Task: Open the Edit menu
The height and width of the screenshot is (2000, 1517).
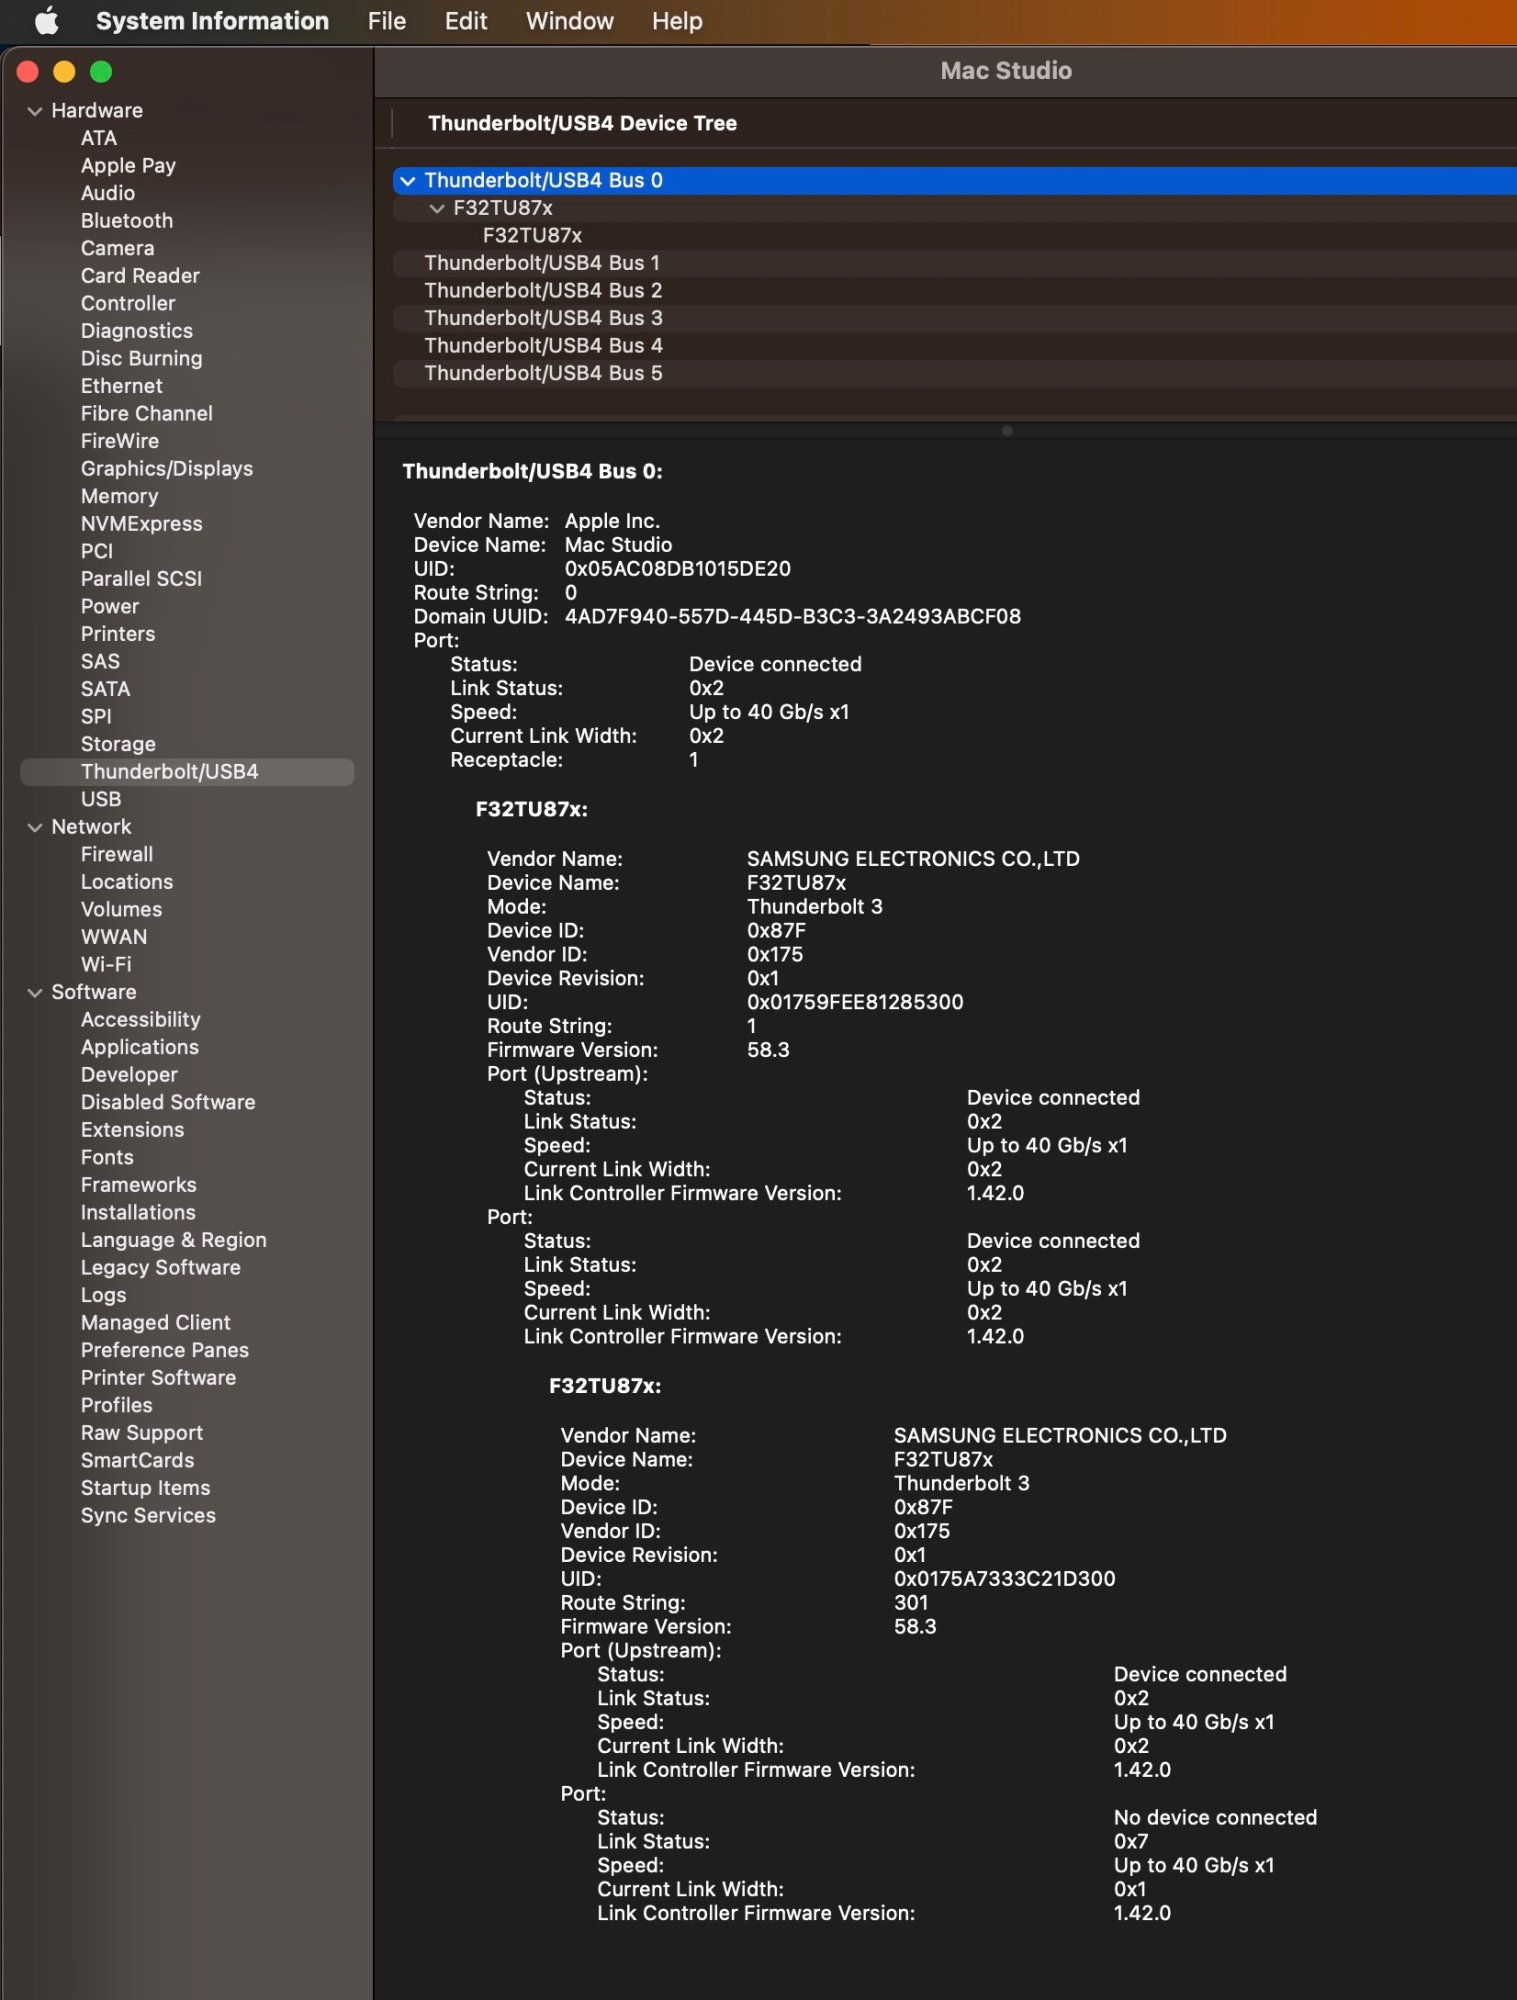Action: [466, 21]
